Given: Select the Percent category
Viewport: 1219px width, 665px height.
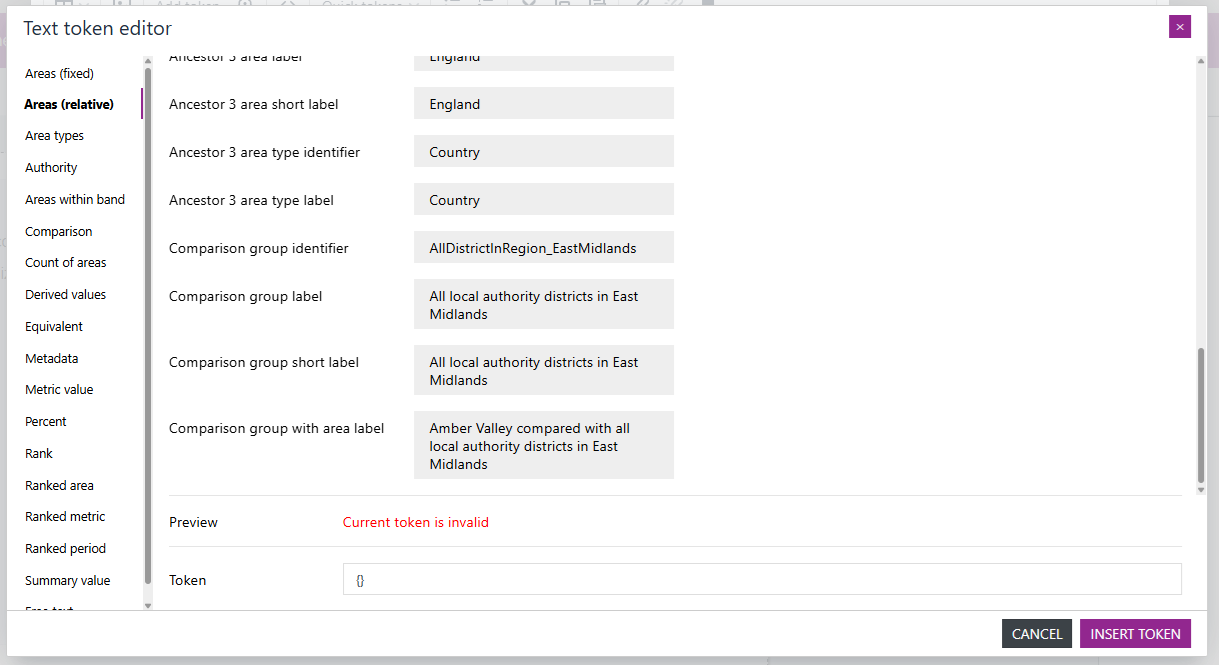Looking at the screenshot, I should (x=45, y=421).
